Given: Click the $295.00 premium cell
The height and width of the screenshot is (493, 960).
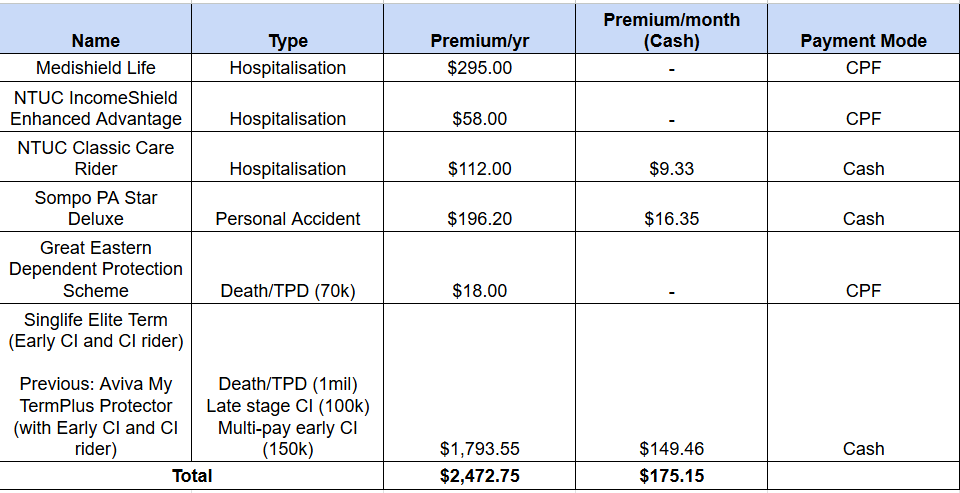Looking at the screenshot, I should pyautogui.click(x=479, y=68).
